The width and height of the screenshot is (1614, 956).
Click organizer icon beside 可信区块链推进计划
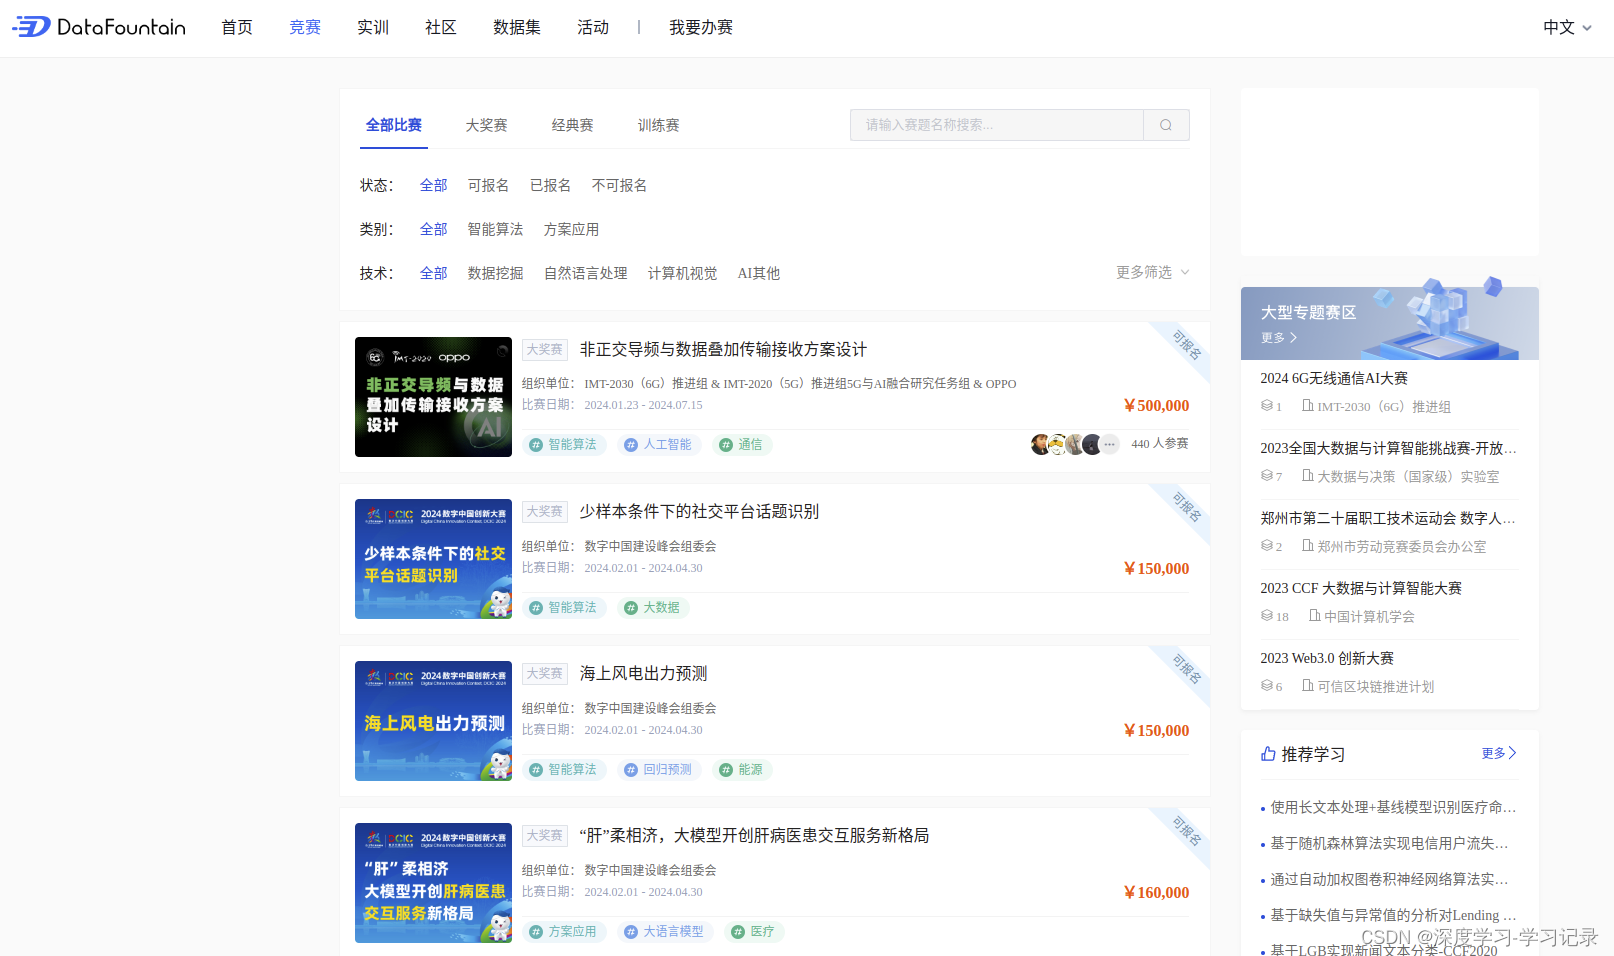click(x=1308, y=686)
